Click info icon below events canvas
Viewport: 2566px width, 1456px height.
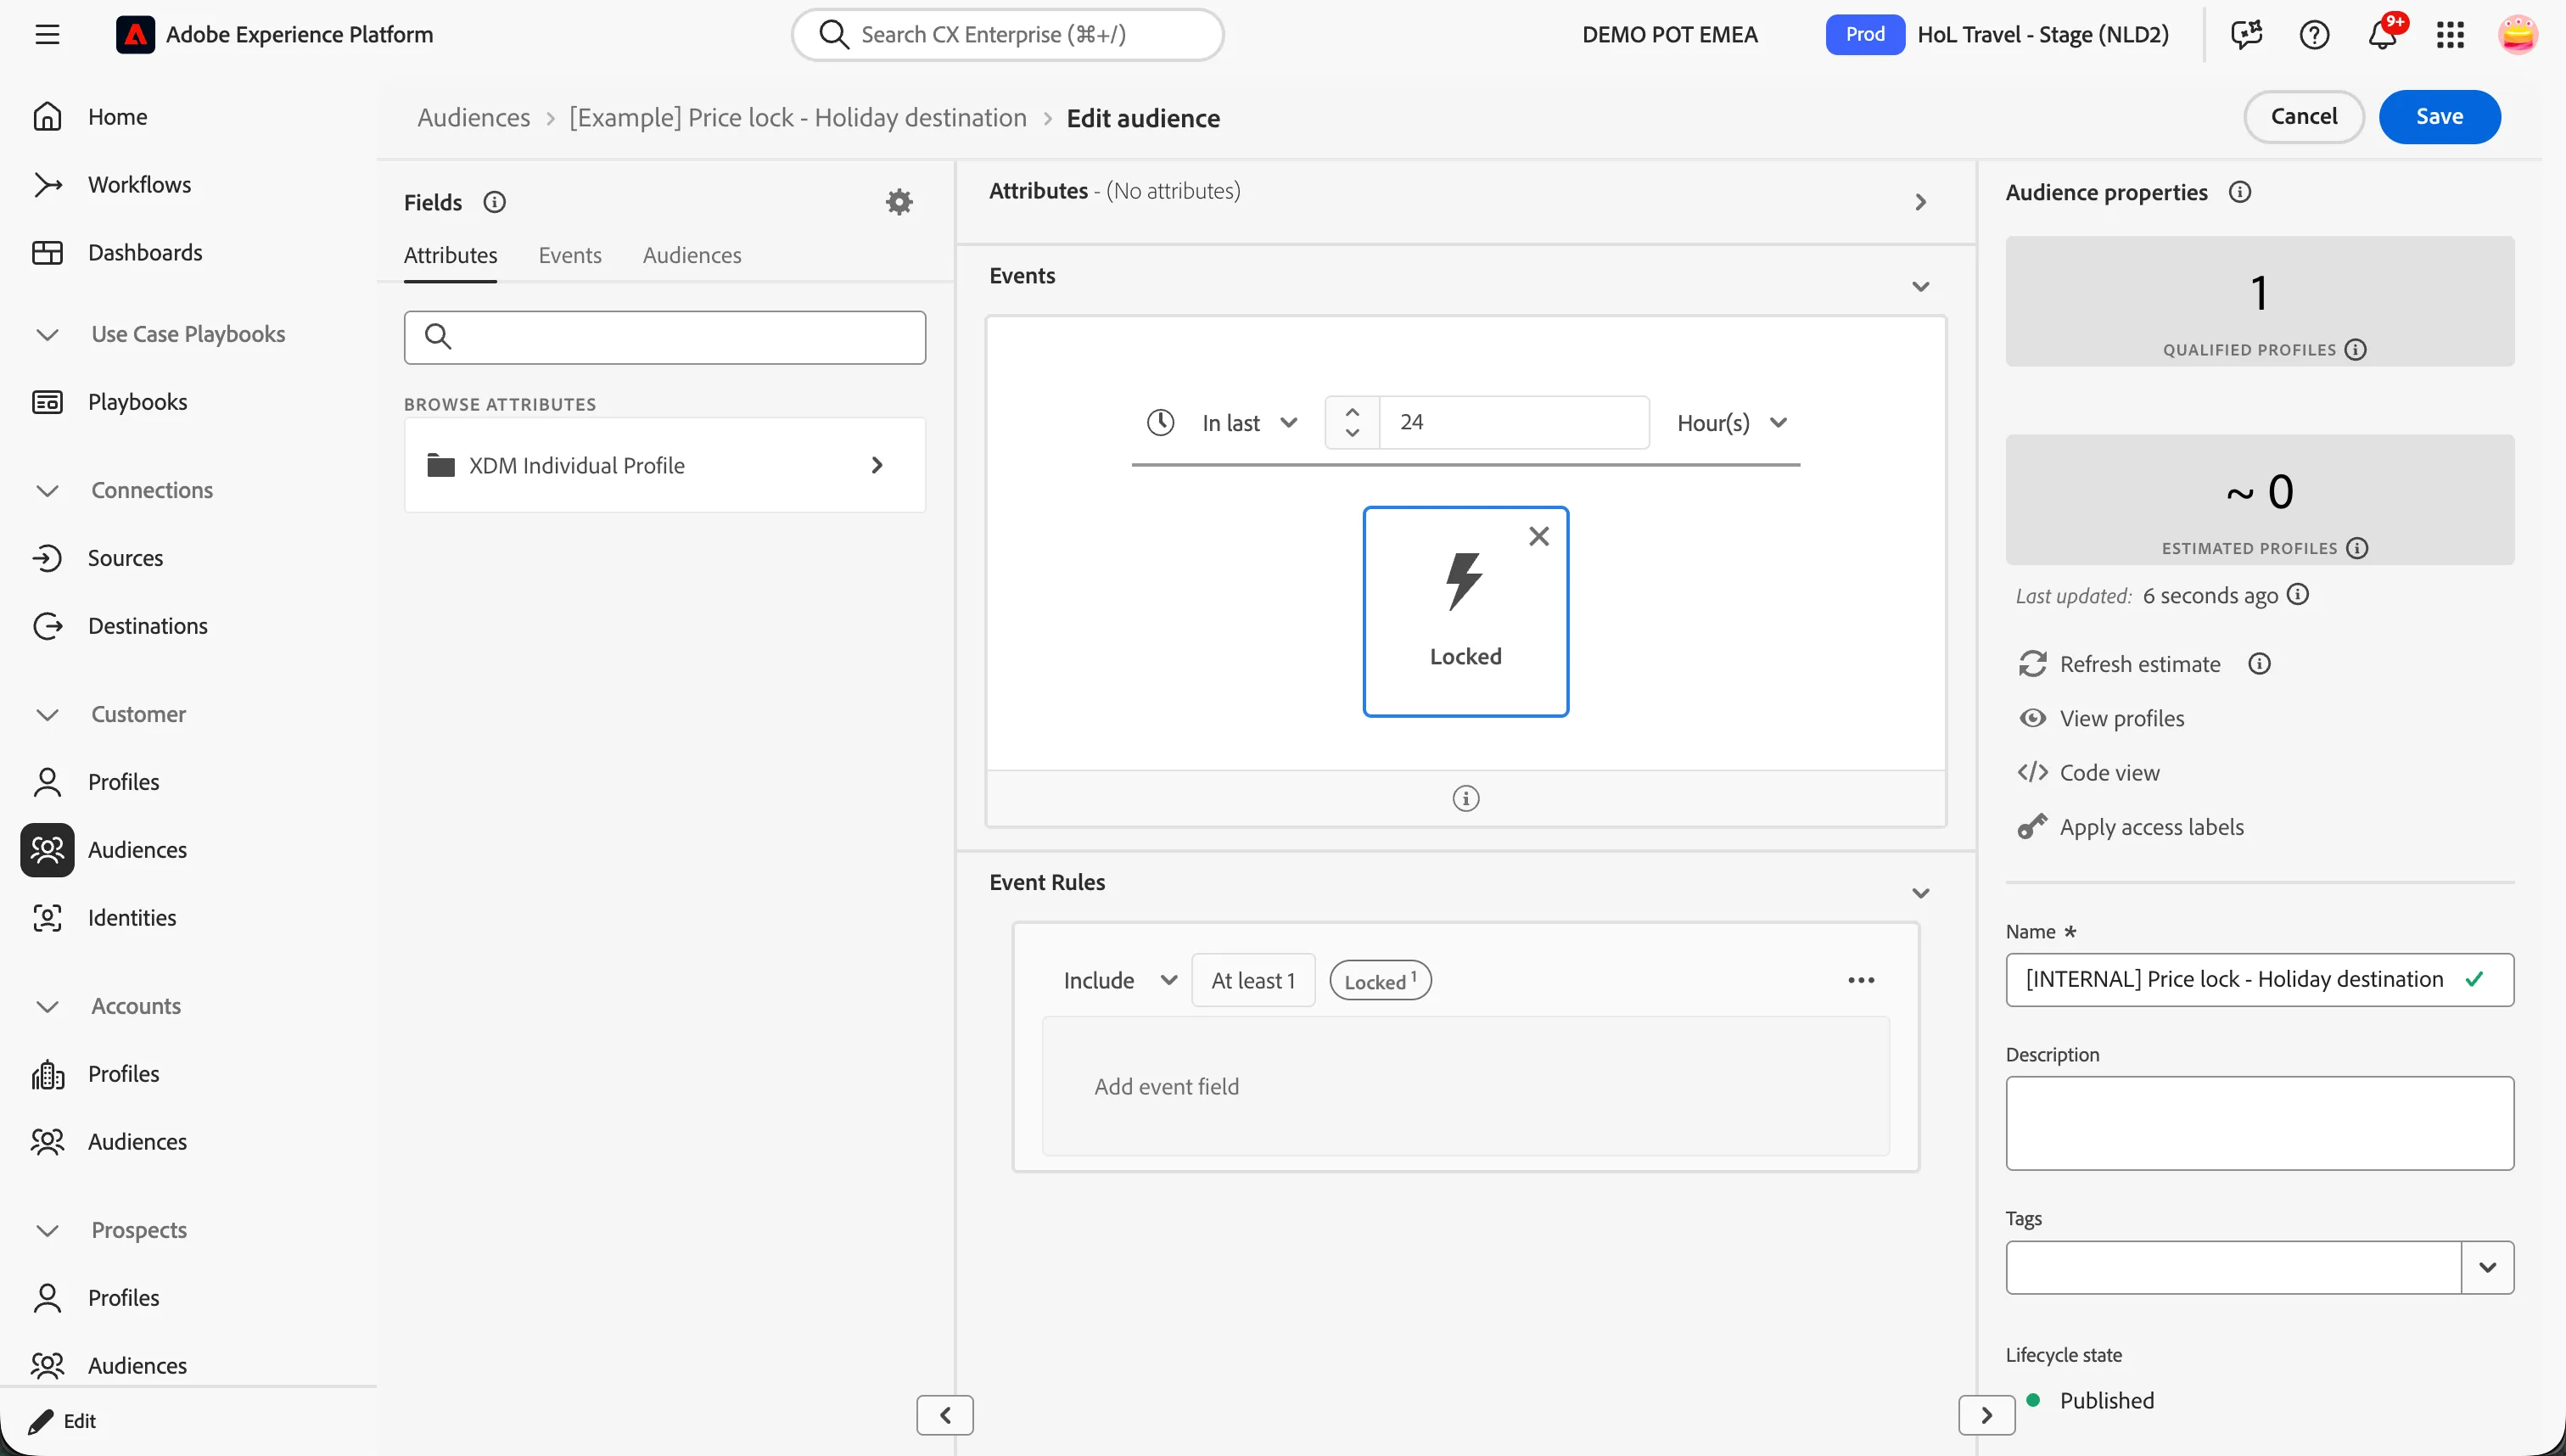pos(1465,798)
